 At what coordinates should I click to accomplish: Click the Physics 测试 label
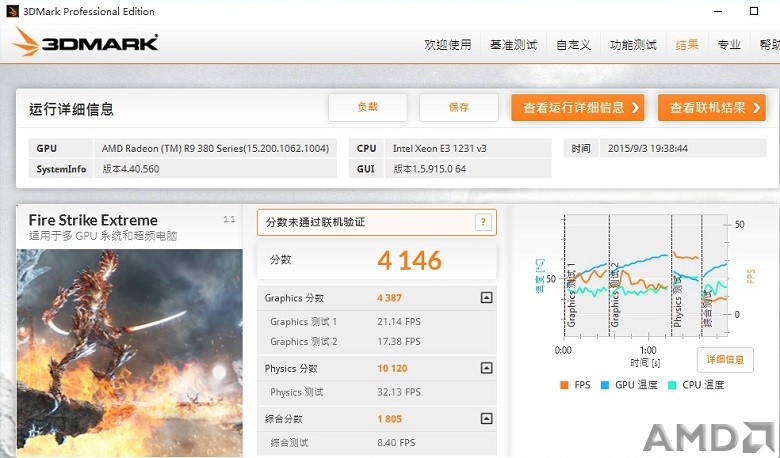[x=296, y=392]
